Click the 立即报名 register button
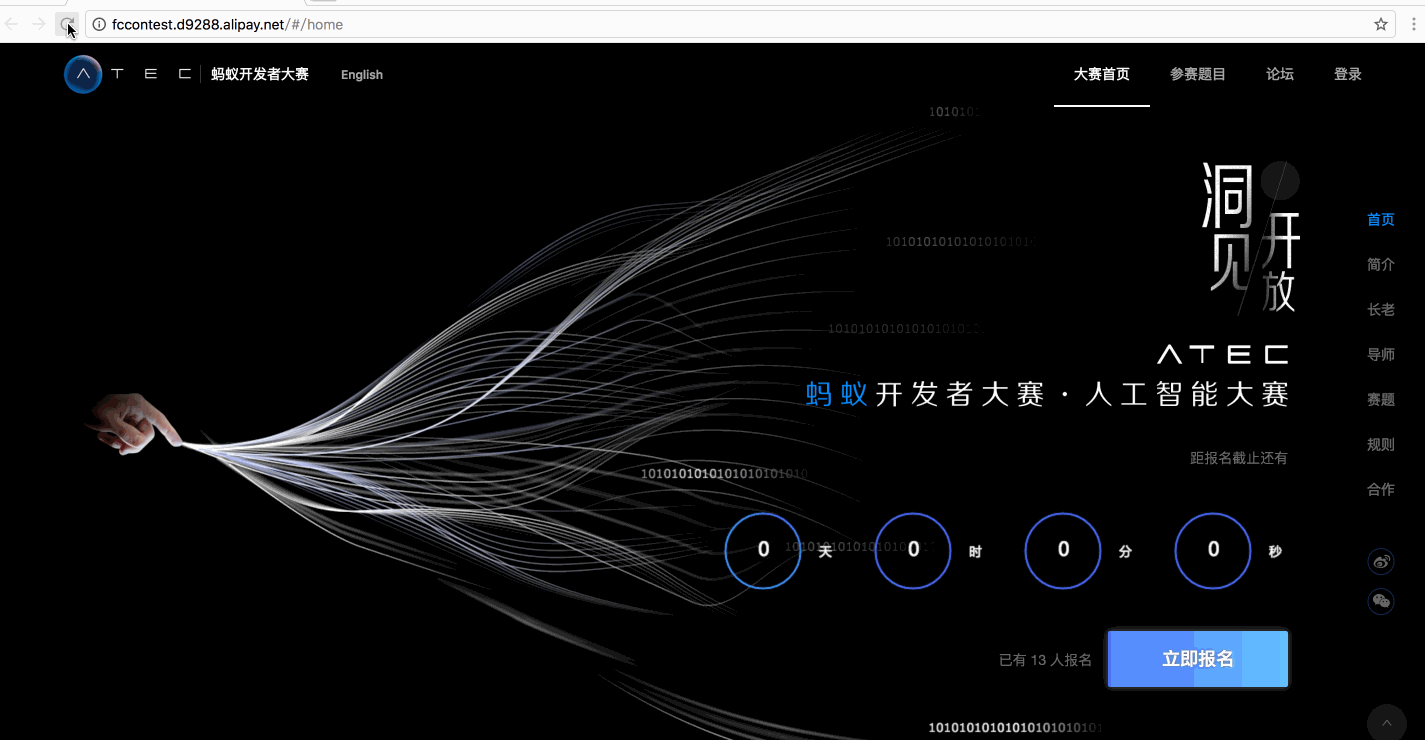1425x740 pixels. [1198, 659]
